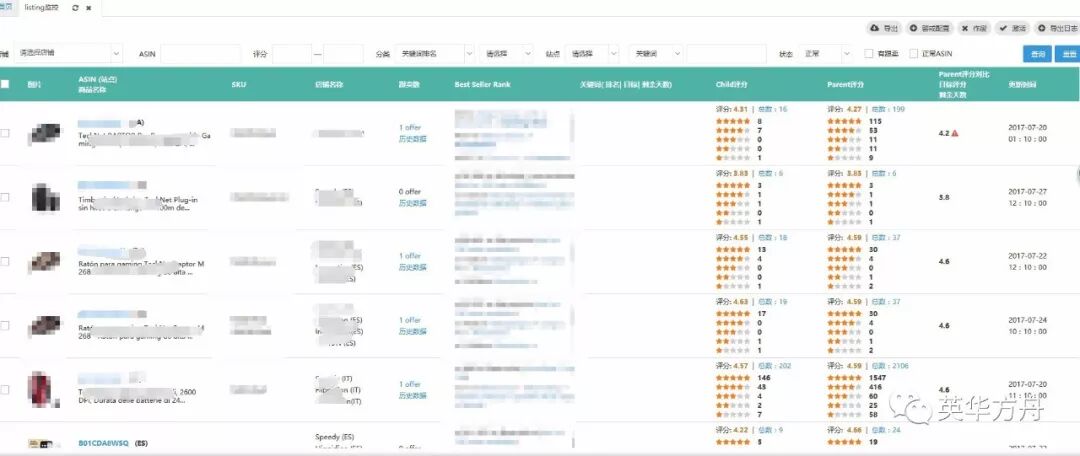Viewport: 1080px width, 456px height.
Task: Open 历史数据 link in 4.31 rating row
Action: 413,138
